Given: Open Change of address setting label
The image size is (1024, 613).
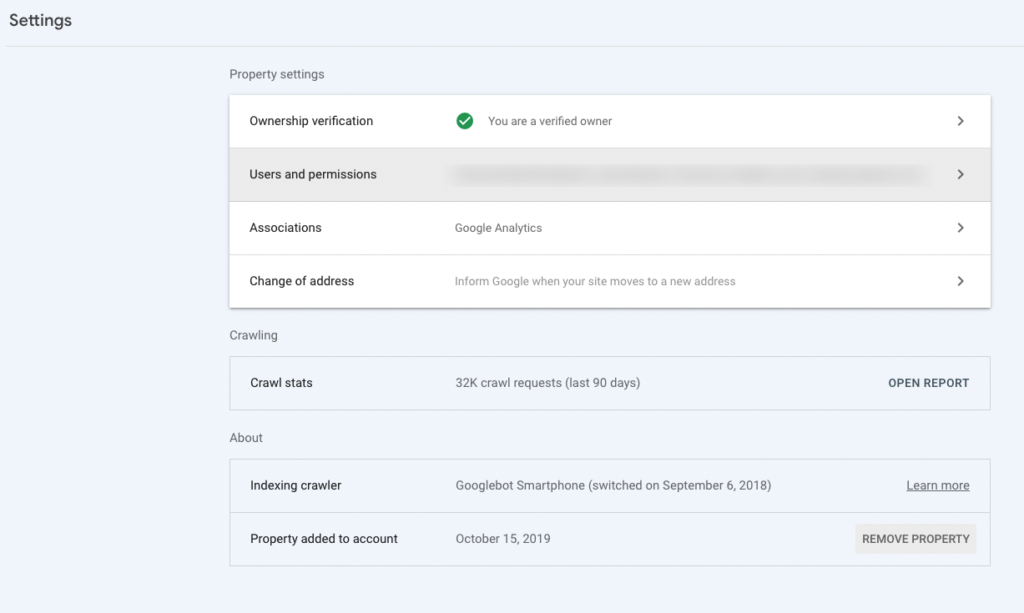Looking at the screenshot, I should pyautogui.click(x=301, y=281).
